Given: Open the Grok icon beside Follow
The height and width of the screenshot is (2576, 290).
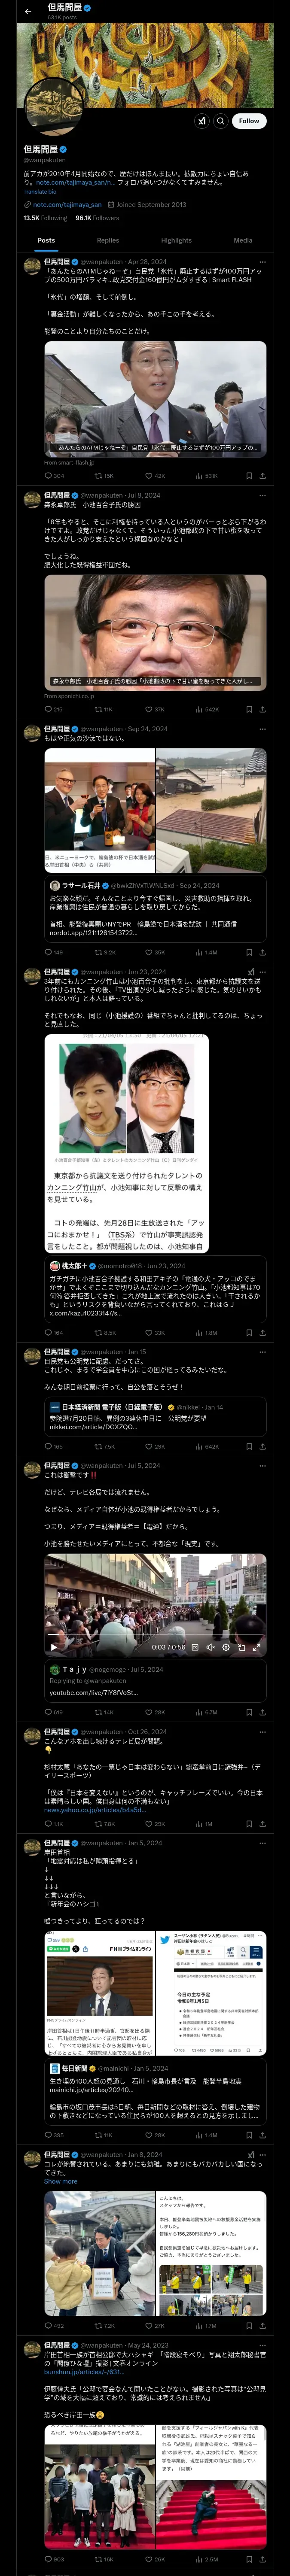Looking at the screenshot, I should pos(201,120).
